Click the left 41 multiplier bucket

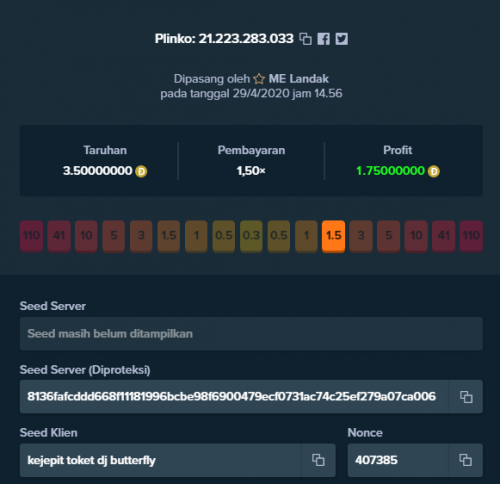coord(59,236)
